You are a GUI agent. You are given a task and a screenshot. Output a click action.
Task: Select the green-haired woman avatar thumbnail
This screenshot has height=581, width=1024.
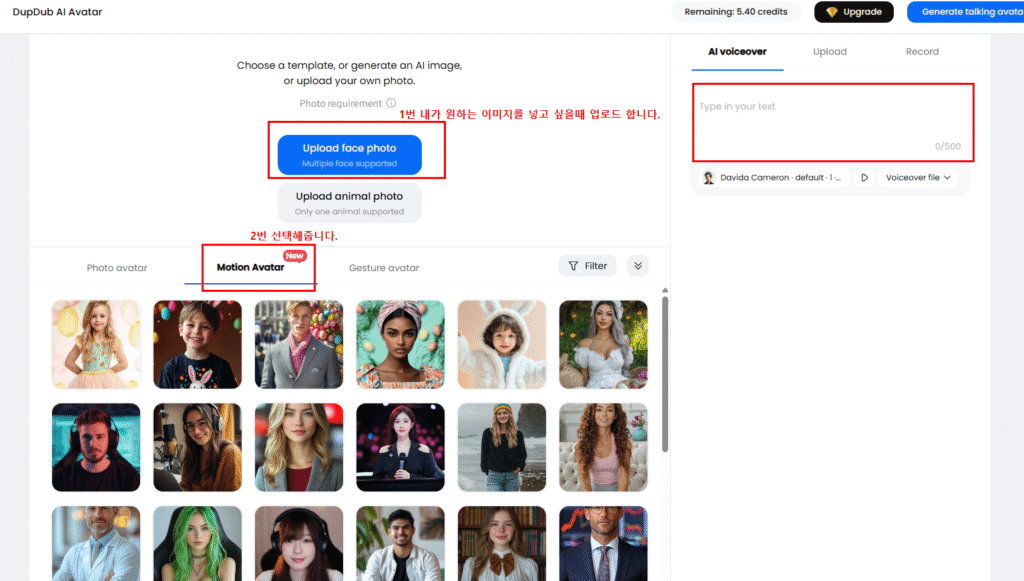197,543
